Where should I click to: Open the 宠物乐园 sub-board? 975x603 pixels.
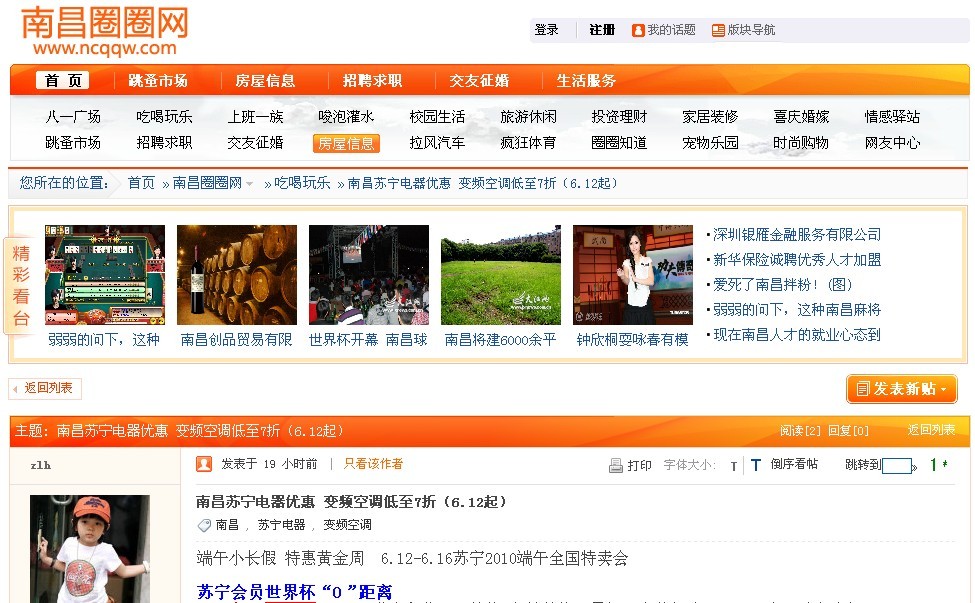pos(710,143)
